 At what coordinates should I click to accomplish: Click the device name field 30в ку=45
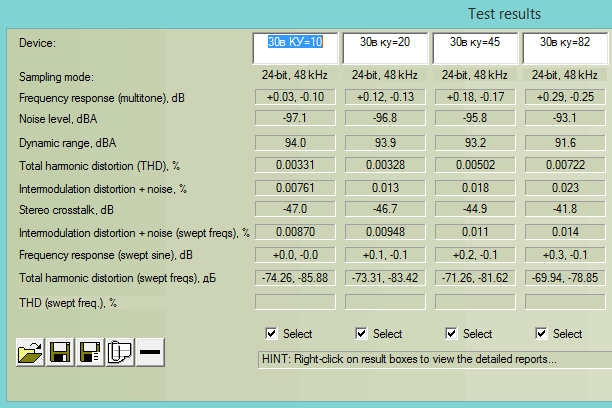click(x=475, y=48)
